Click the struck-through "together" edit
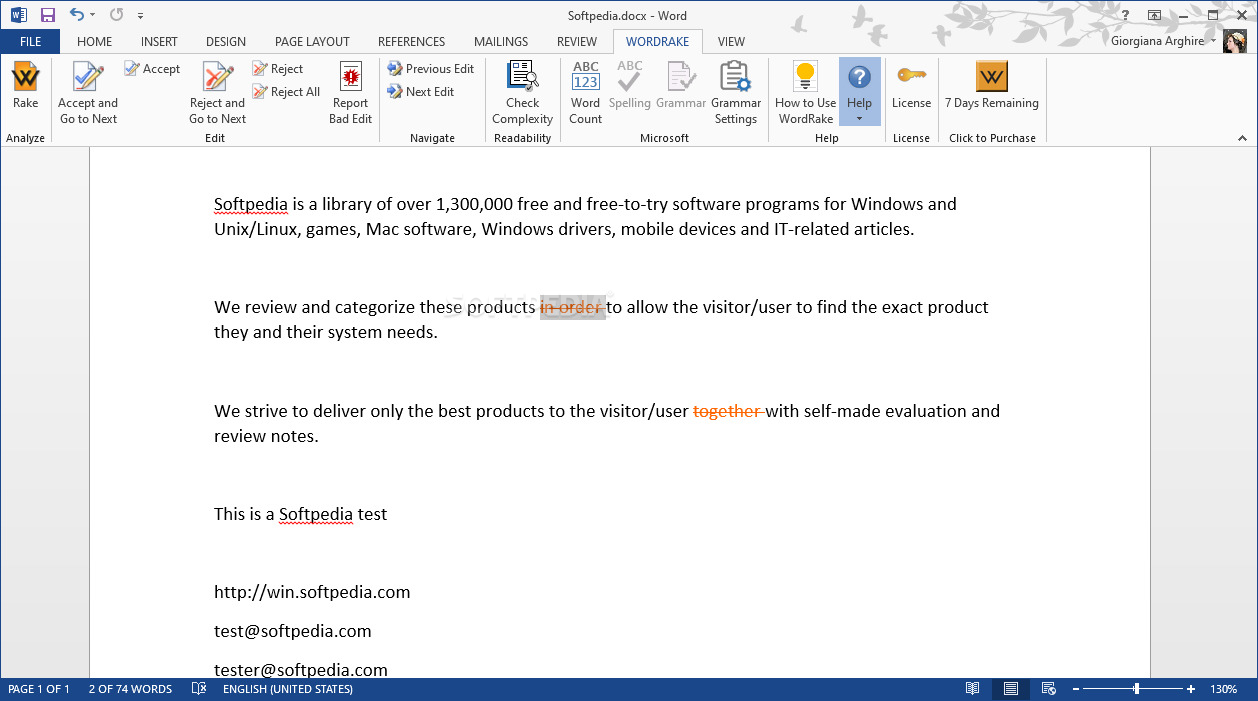Image resolution: width=1258 pixels, height=701 pixels. pos(728,411)
